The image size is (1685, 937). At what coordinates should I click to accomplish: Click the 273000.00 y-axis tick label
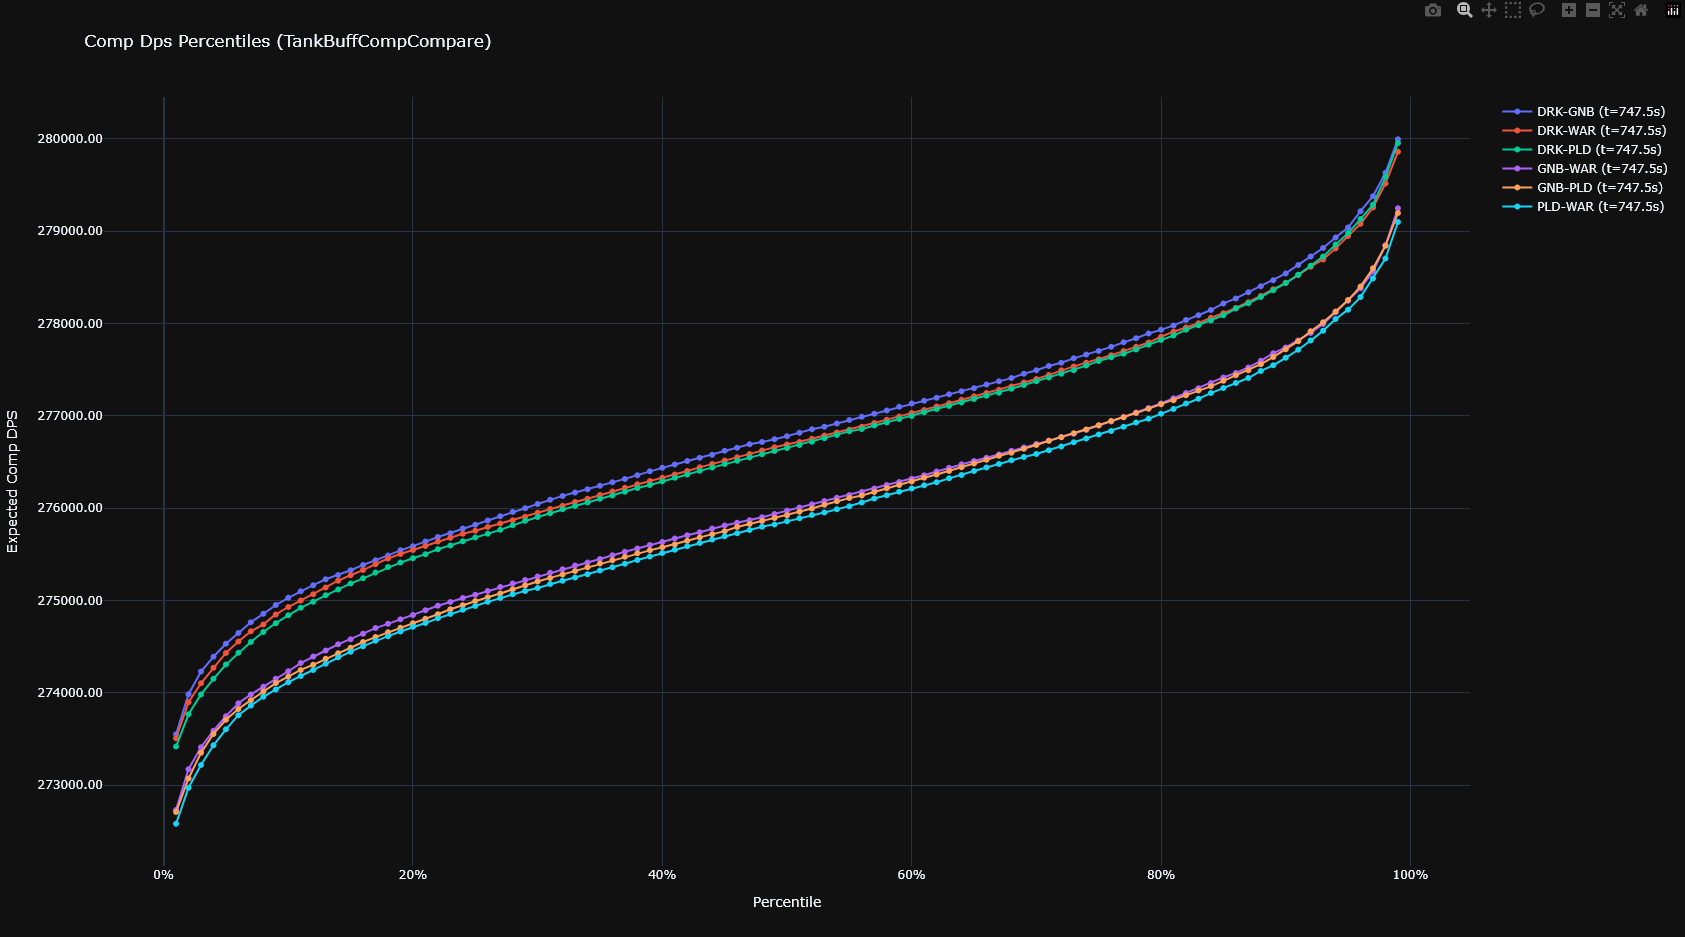point(70,785)
